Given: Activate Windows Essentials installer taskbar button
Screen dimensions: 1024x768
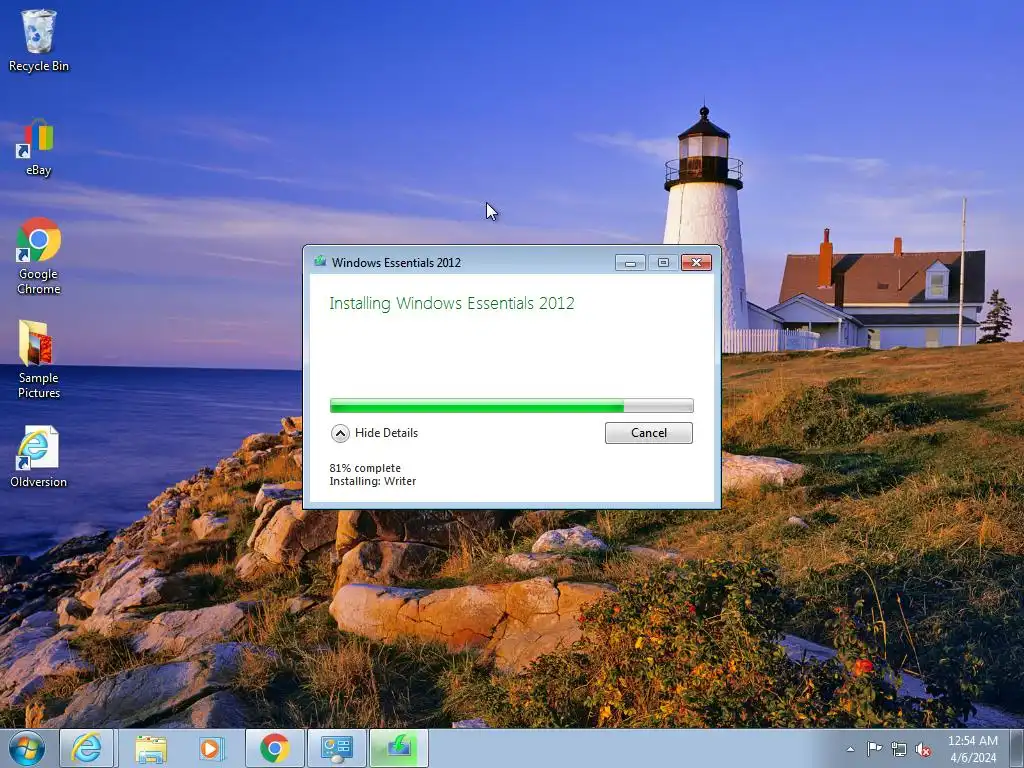Looking at the screenshot, I should 399,748.
